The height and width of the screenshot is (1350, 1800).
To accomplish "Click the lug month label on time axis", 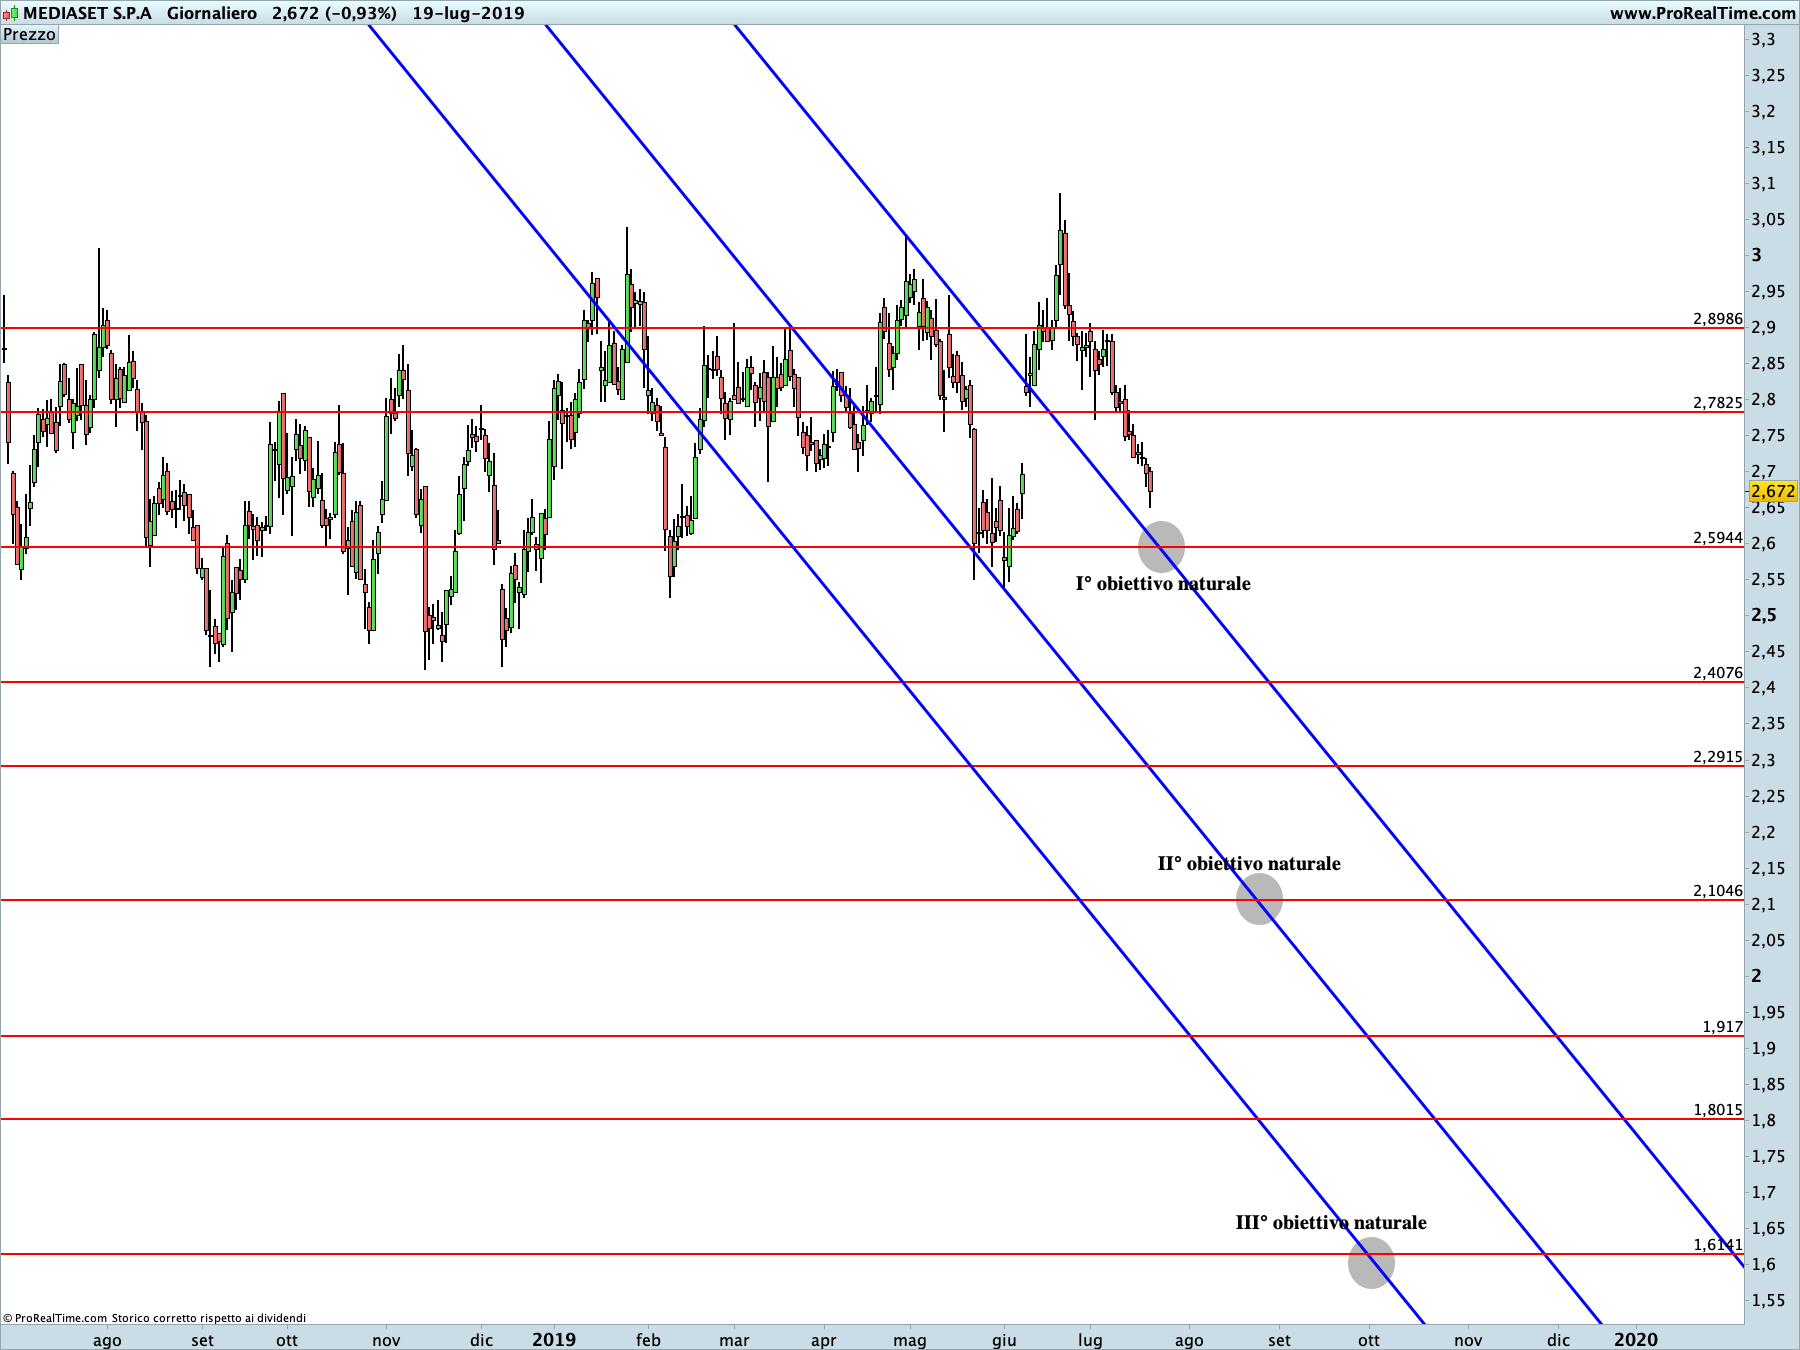I will point(1090,1340).
